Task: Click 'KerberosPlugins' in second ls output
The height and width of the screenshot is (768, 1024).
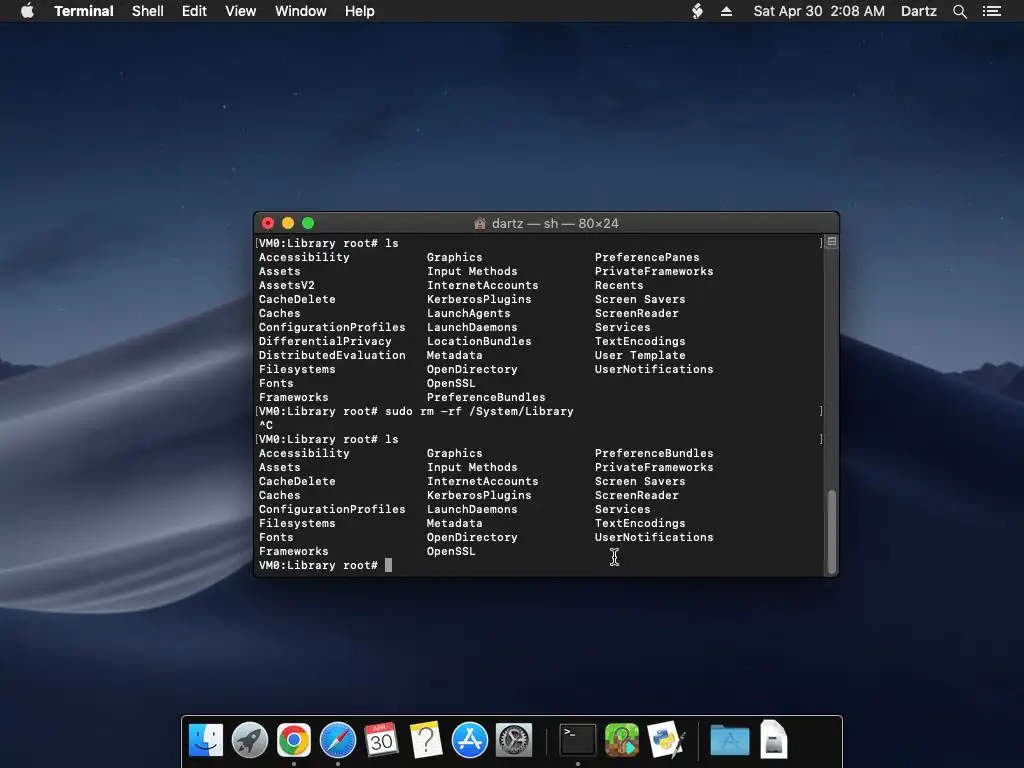Action: coord(479,495)
